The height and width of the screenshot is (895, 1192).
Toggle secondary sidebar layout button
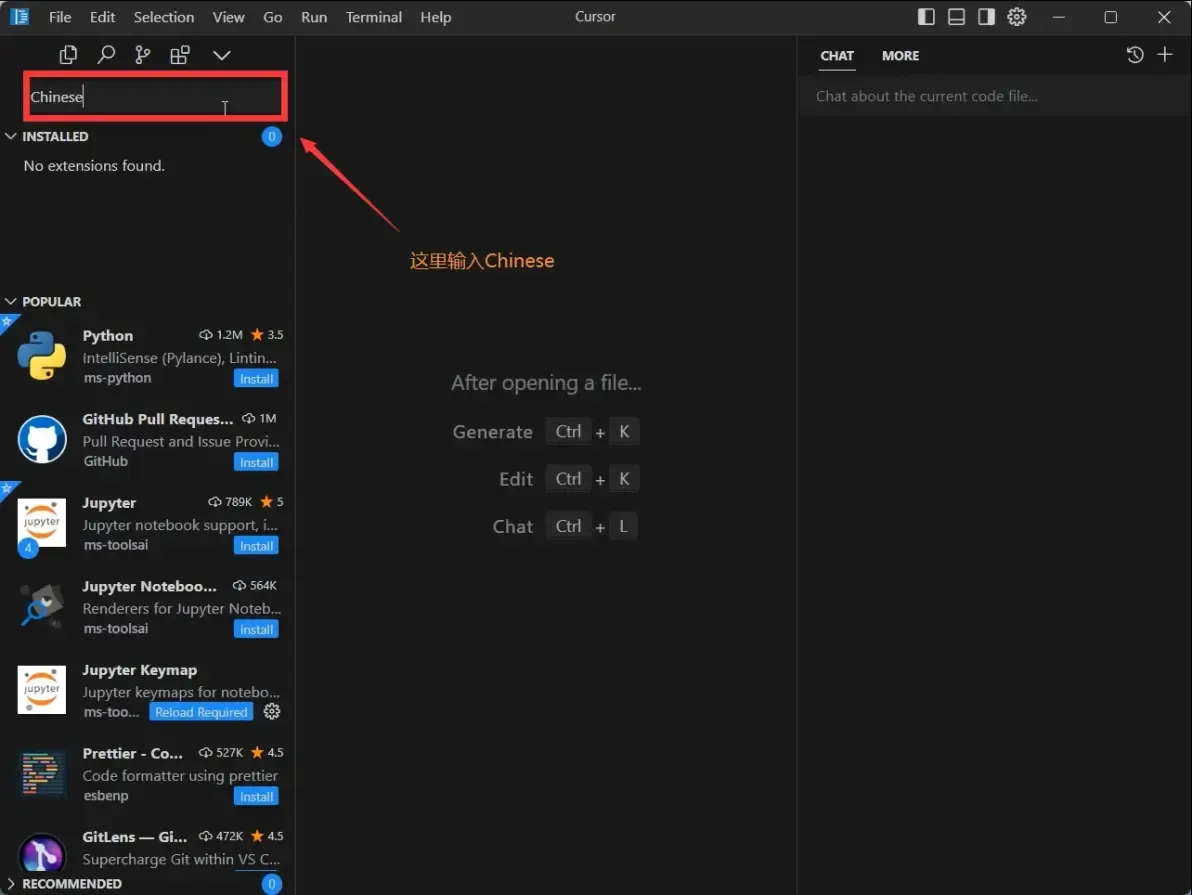[x=986, y=17]
